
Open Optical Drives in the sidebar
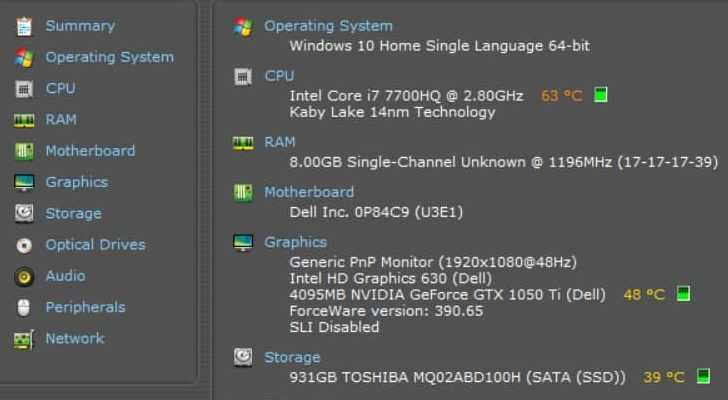point(95,245)
